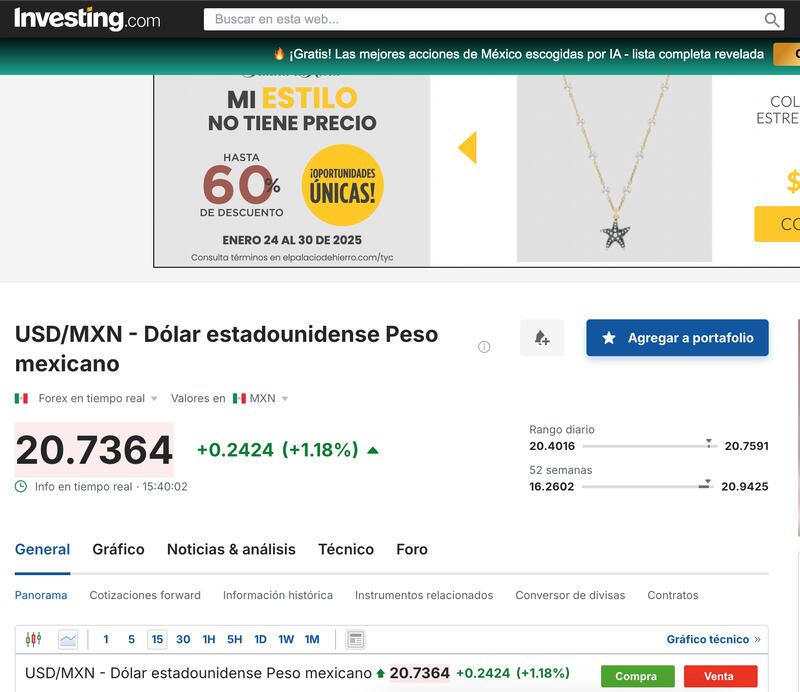Click the chart news overlay icon
The width and height of the screenshot is (800, 692).
click(356, 639)
